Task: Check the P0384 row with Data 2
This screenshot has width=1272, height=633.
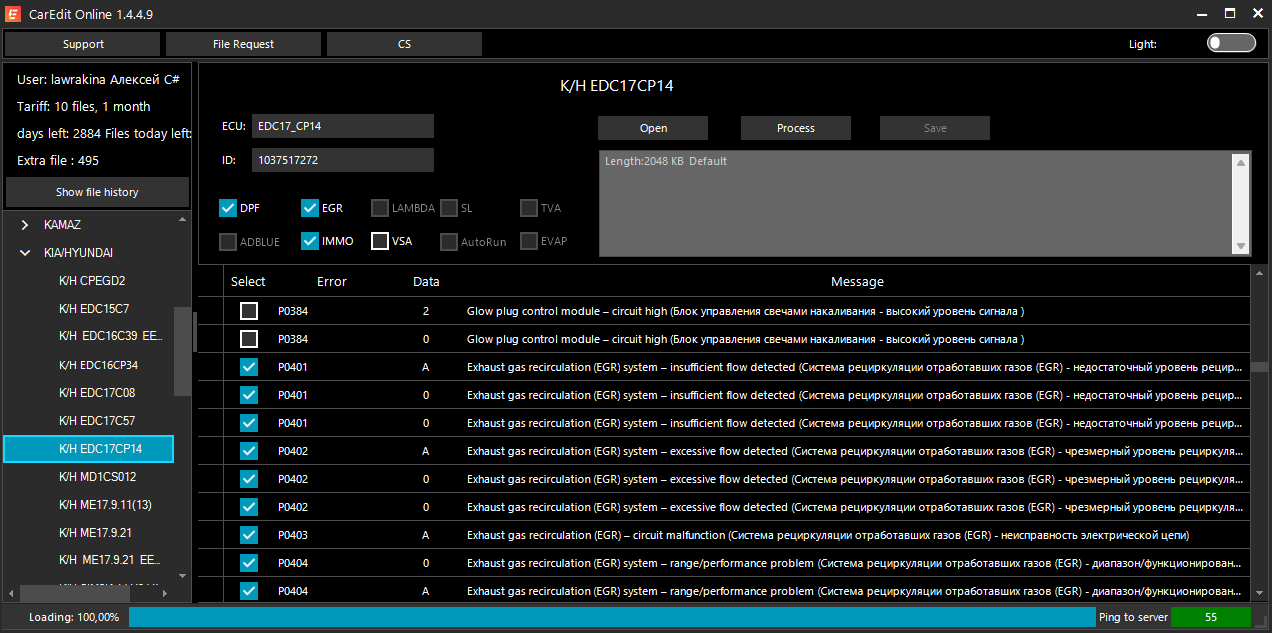Action: (249, 311)
